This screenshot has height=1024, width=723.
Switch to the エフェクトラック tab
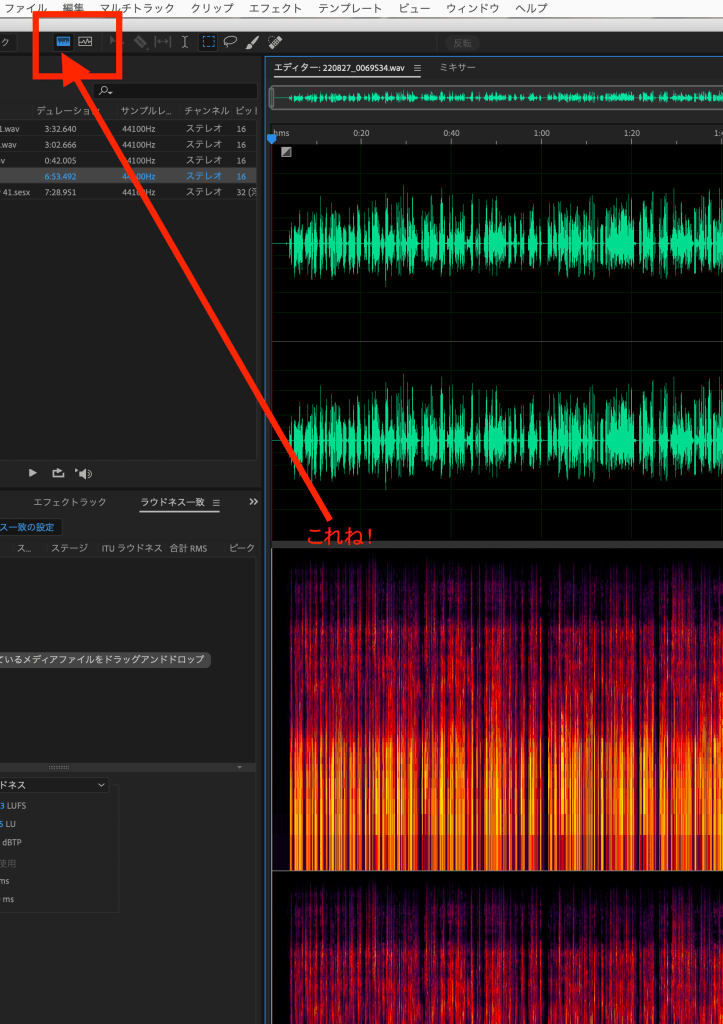70,502
